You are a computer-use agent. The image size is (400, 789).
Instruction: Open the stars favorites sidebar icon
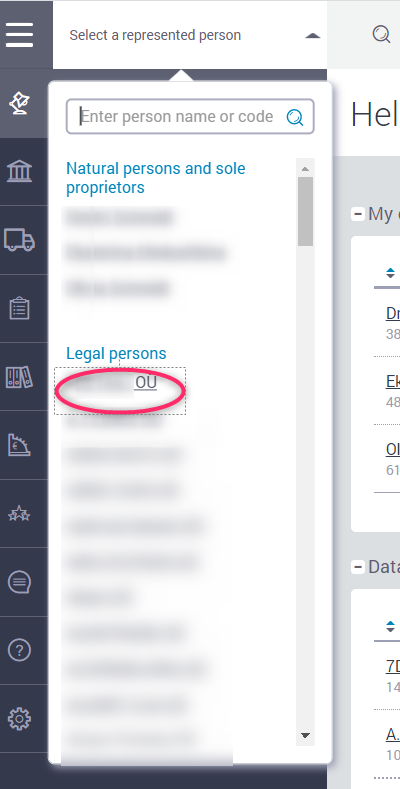tap(20, 514)
